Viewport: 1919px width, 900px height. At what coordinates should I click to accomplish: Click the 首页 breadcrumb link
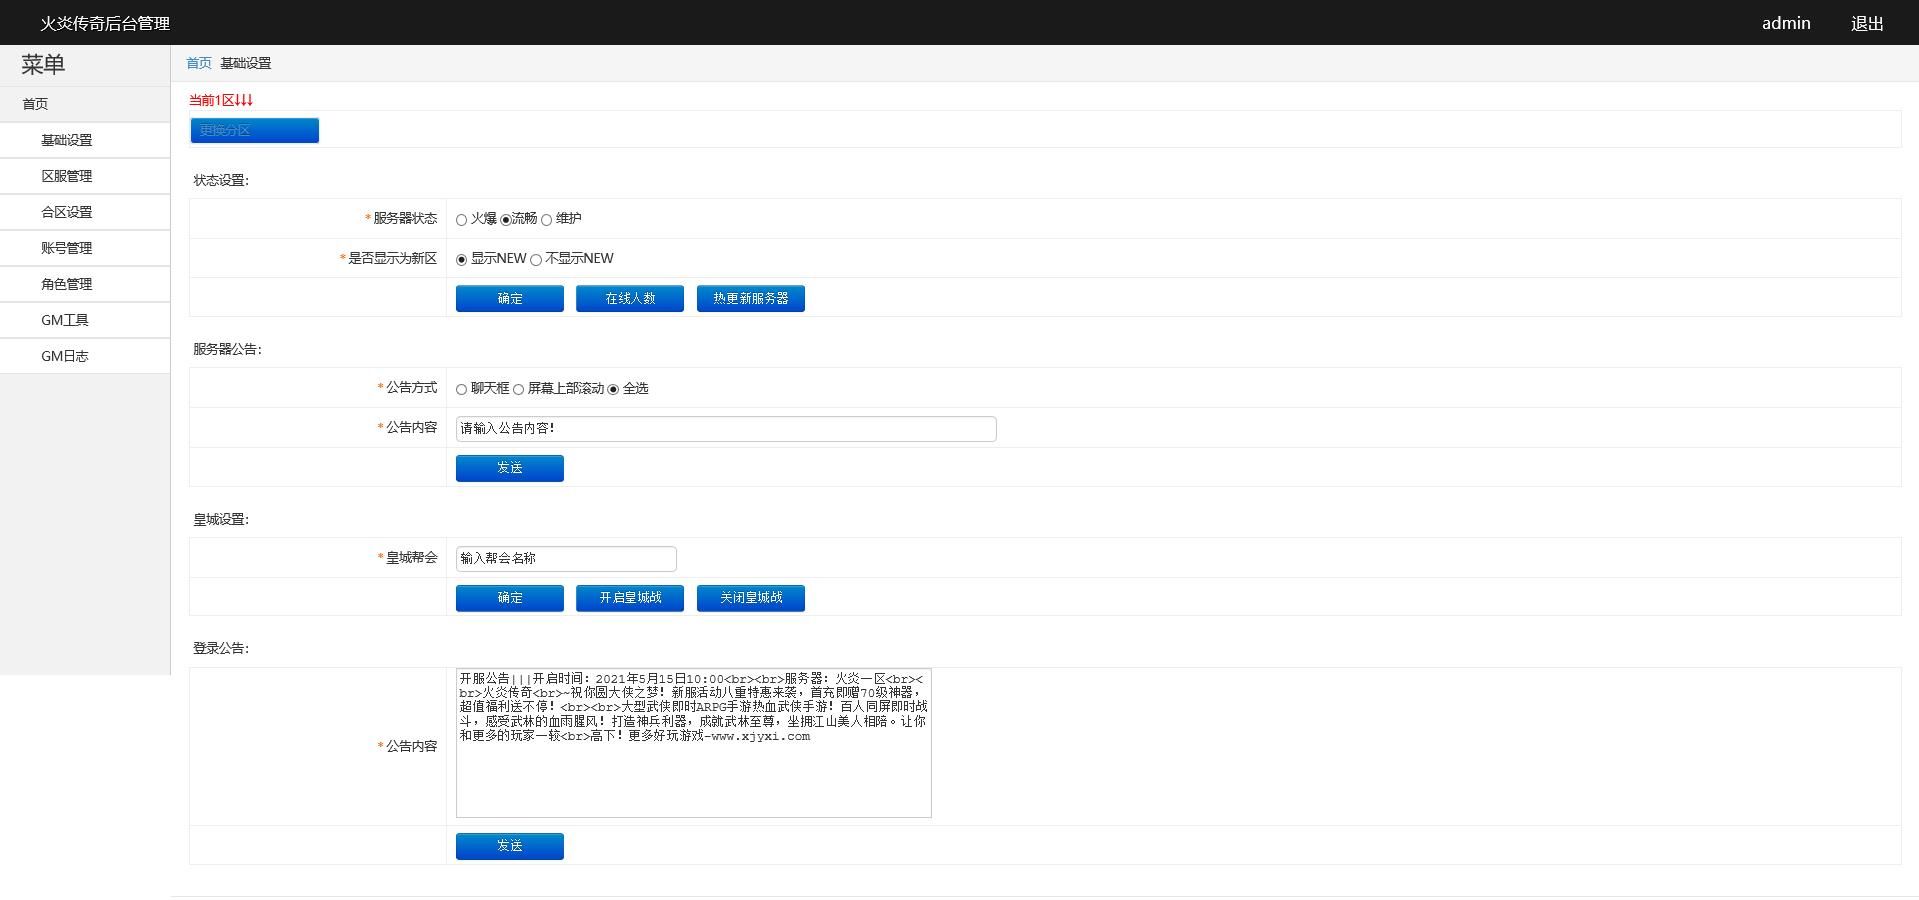click(199, 64)
